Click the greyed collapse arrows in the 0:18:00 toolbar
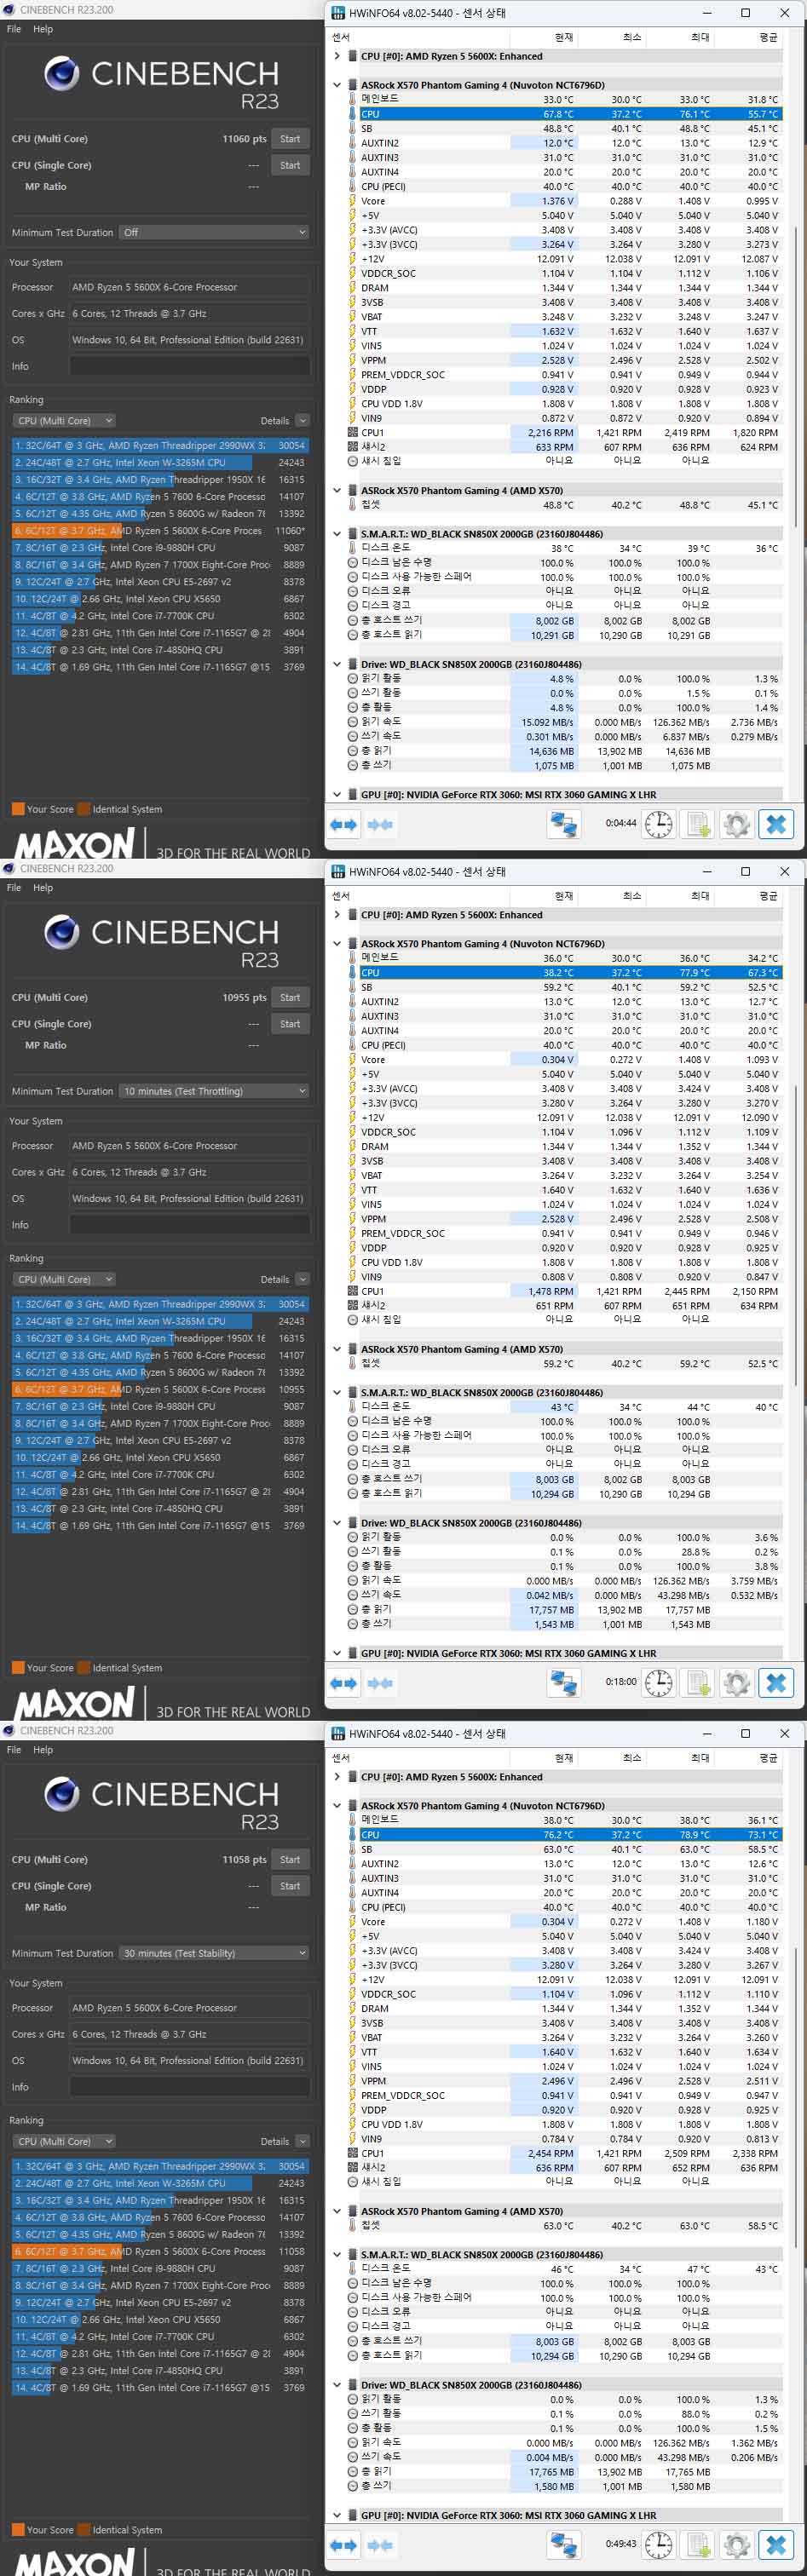This screenshot has width=807, height=2576. pyautogui.click(x=380, y=1683)
